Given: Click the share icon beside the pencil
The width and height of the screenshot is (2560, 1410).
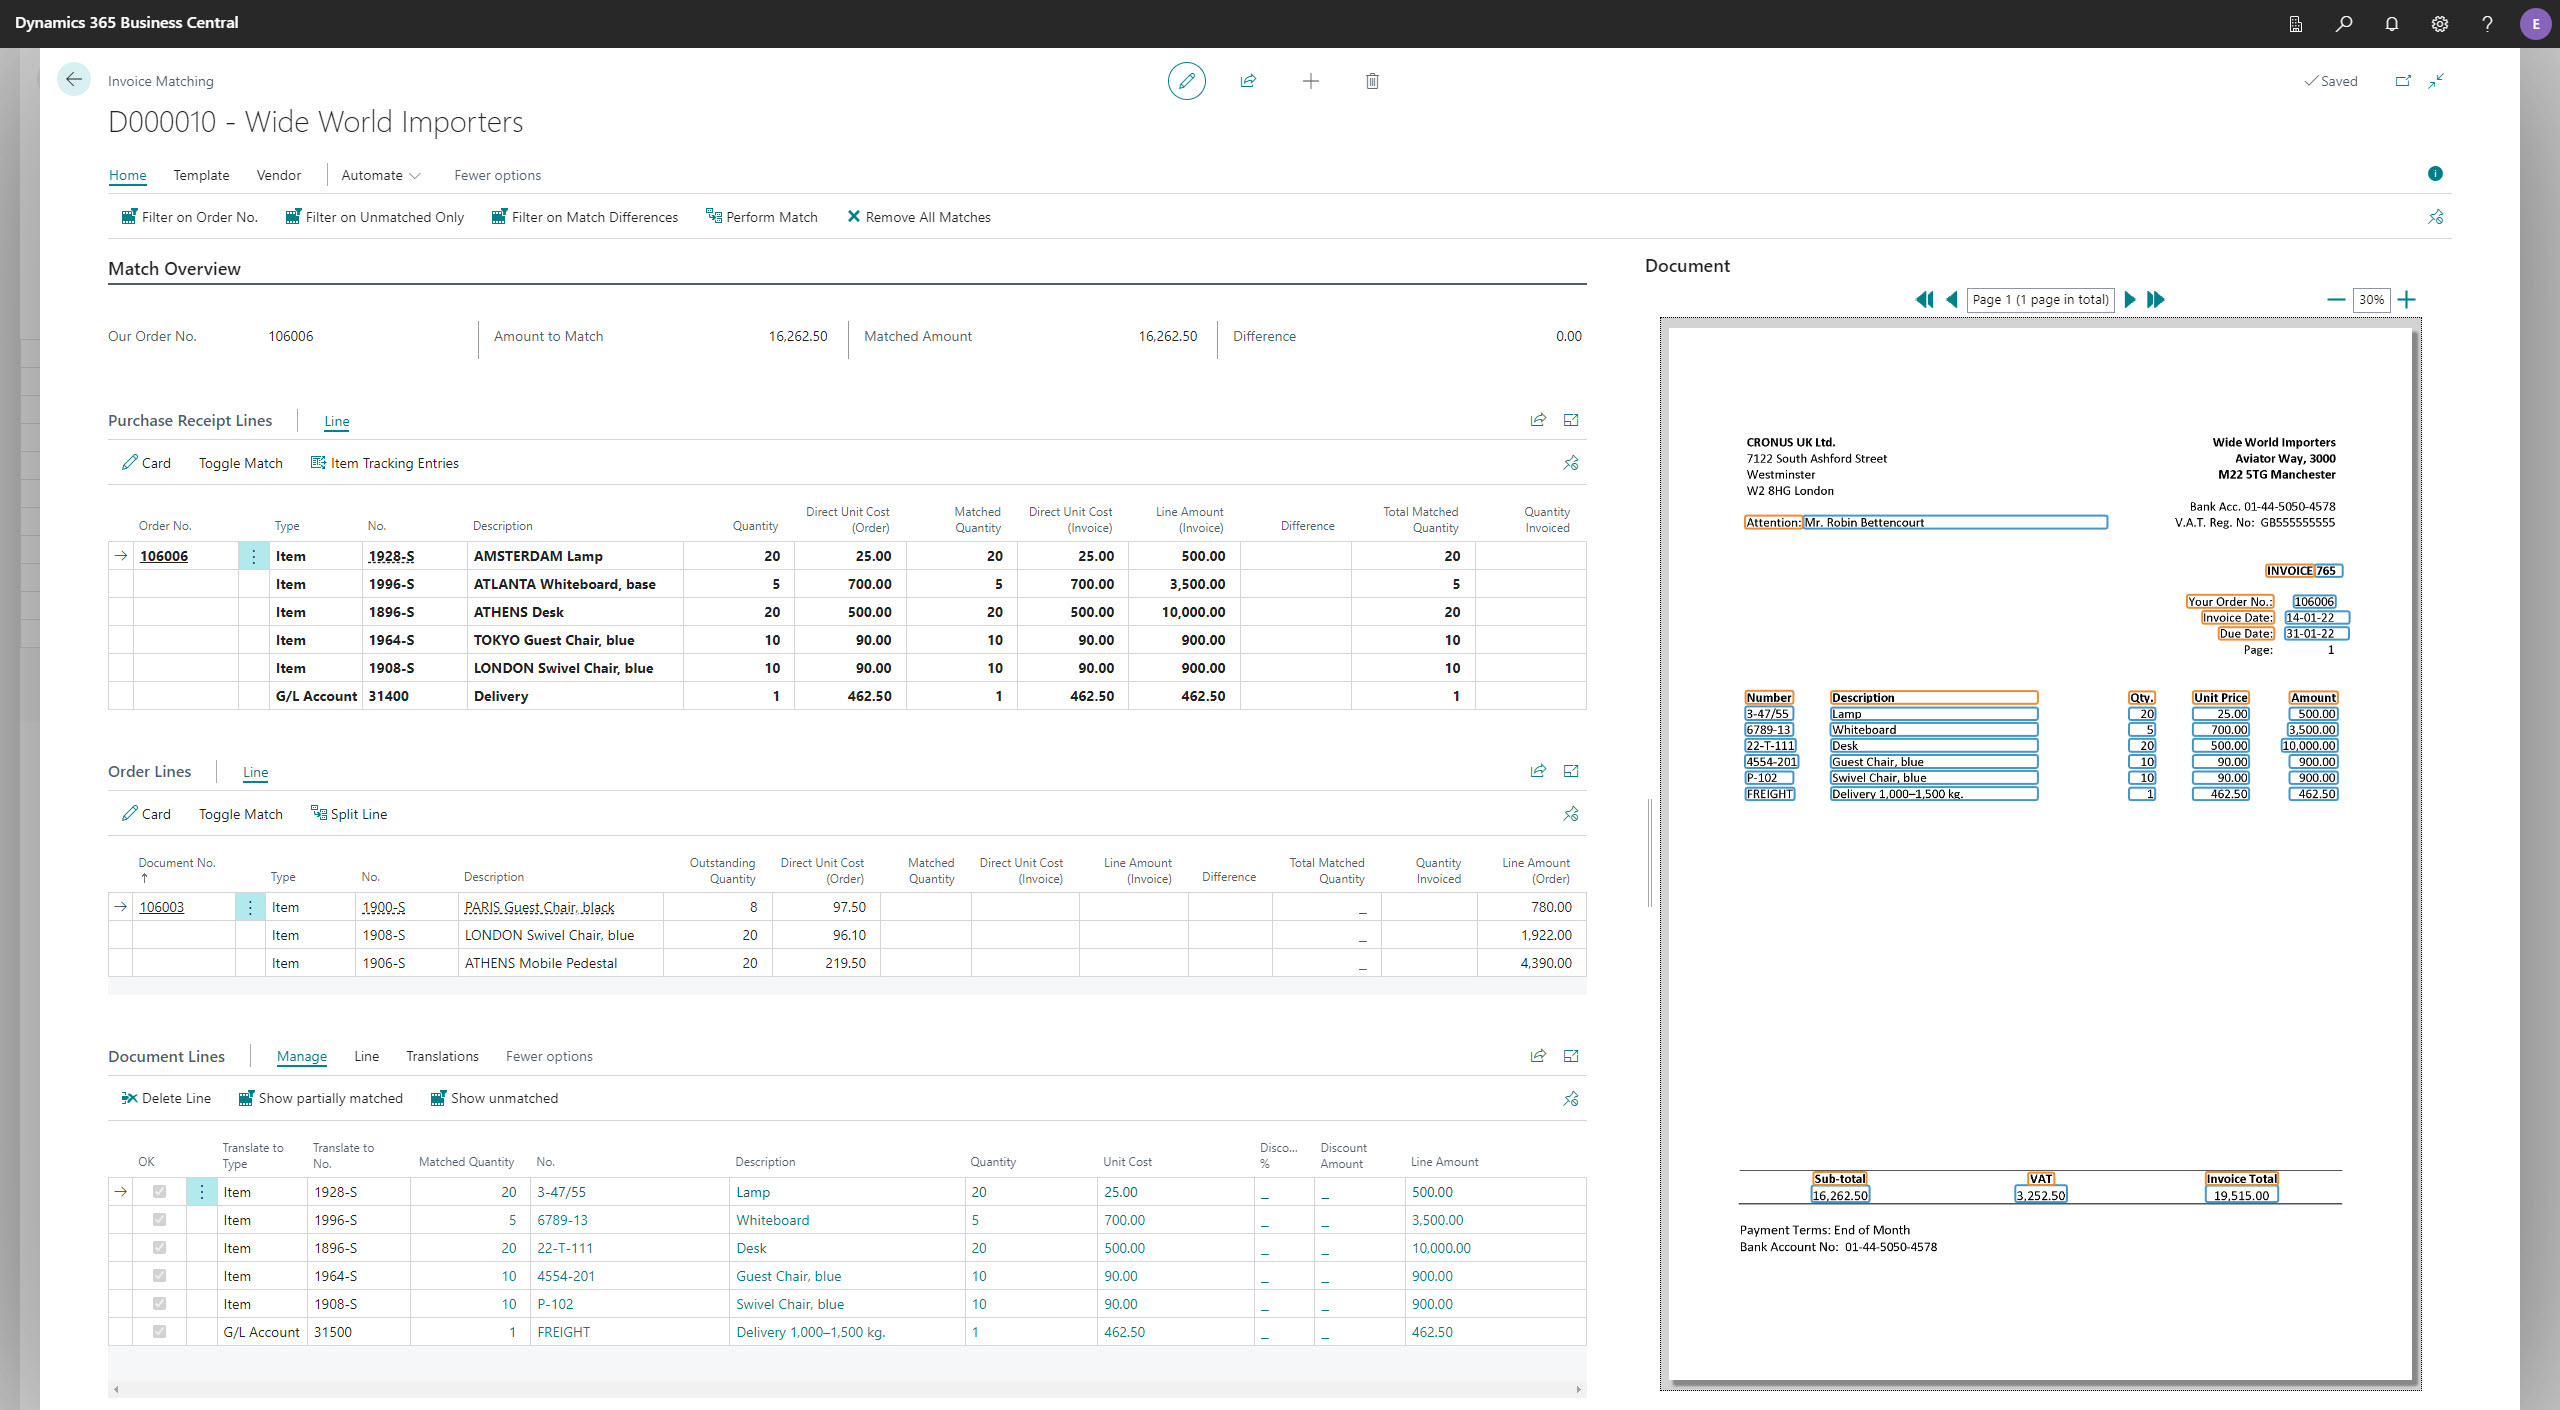Looking at the screenshot, I should pos(1248,81).
